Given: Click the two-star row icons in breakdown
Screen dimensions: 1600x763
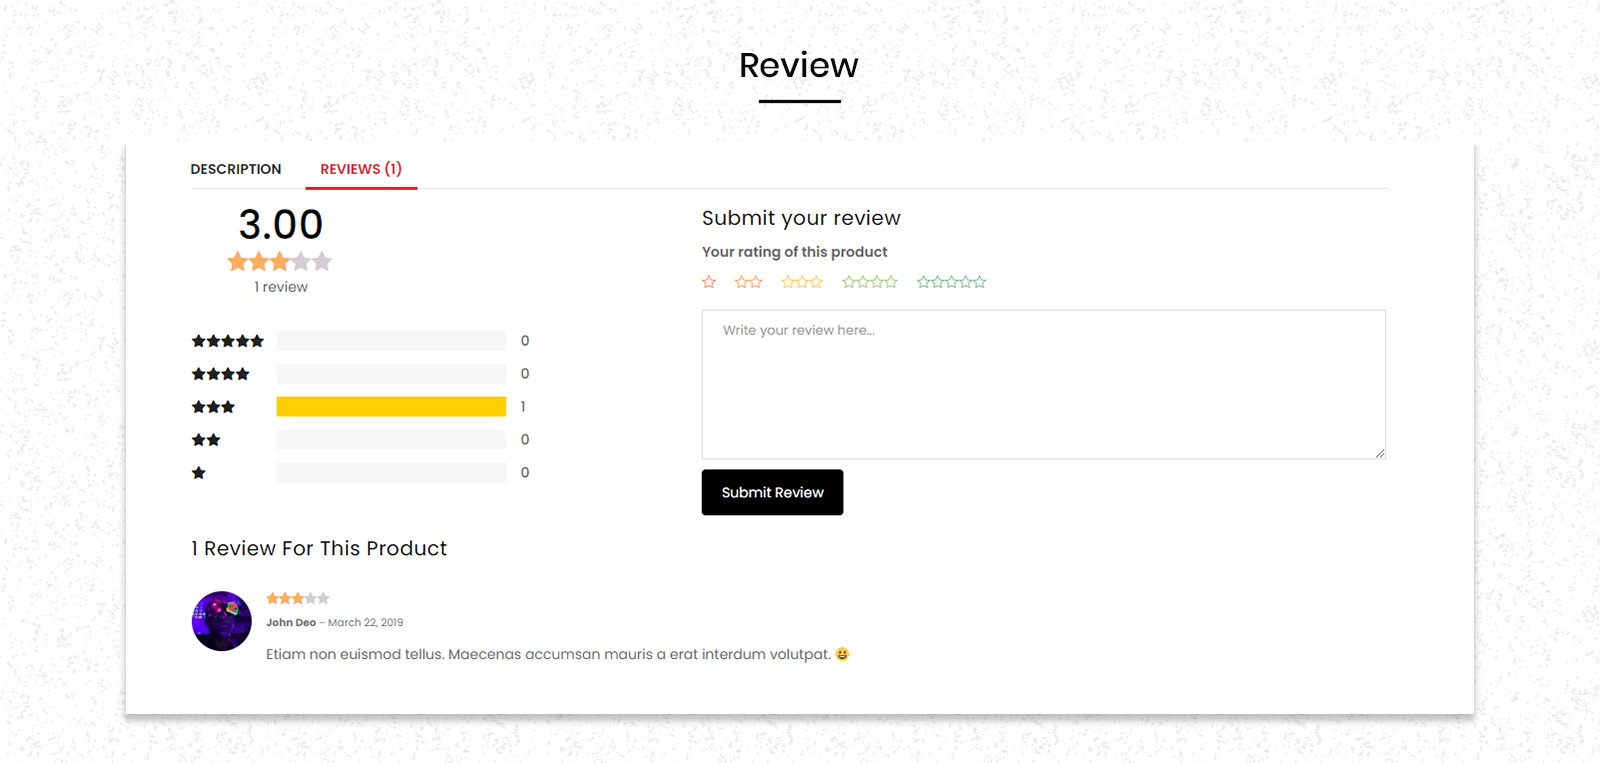Looking at the screenshot, I should 206,440.
